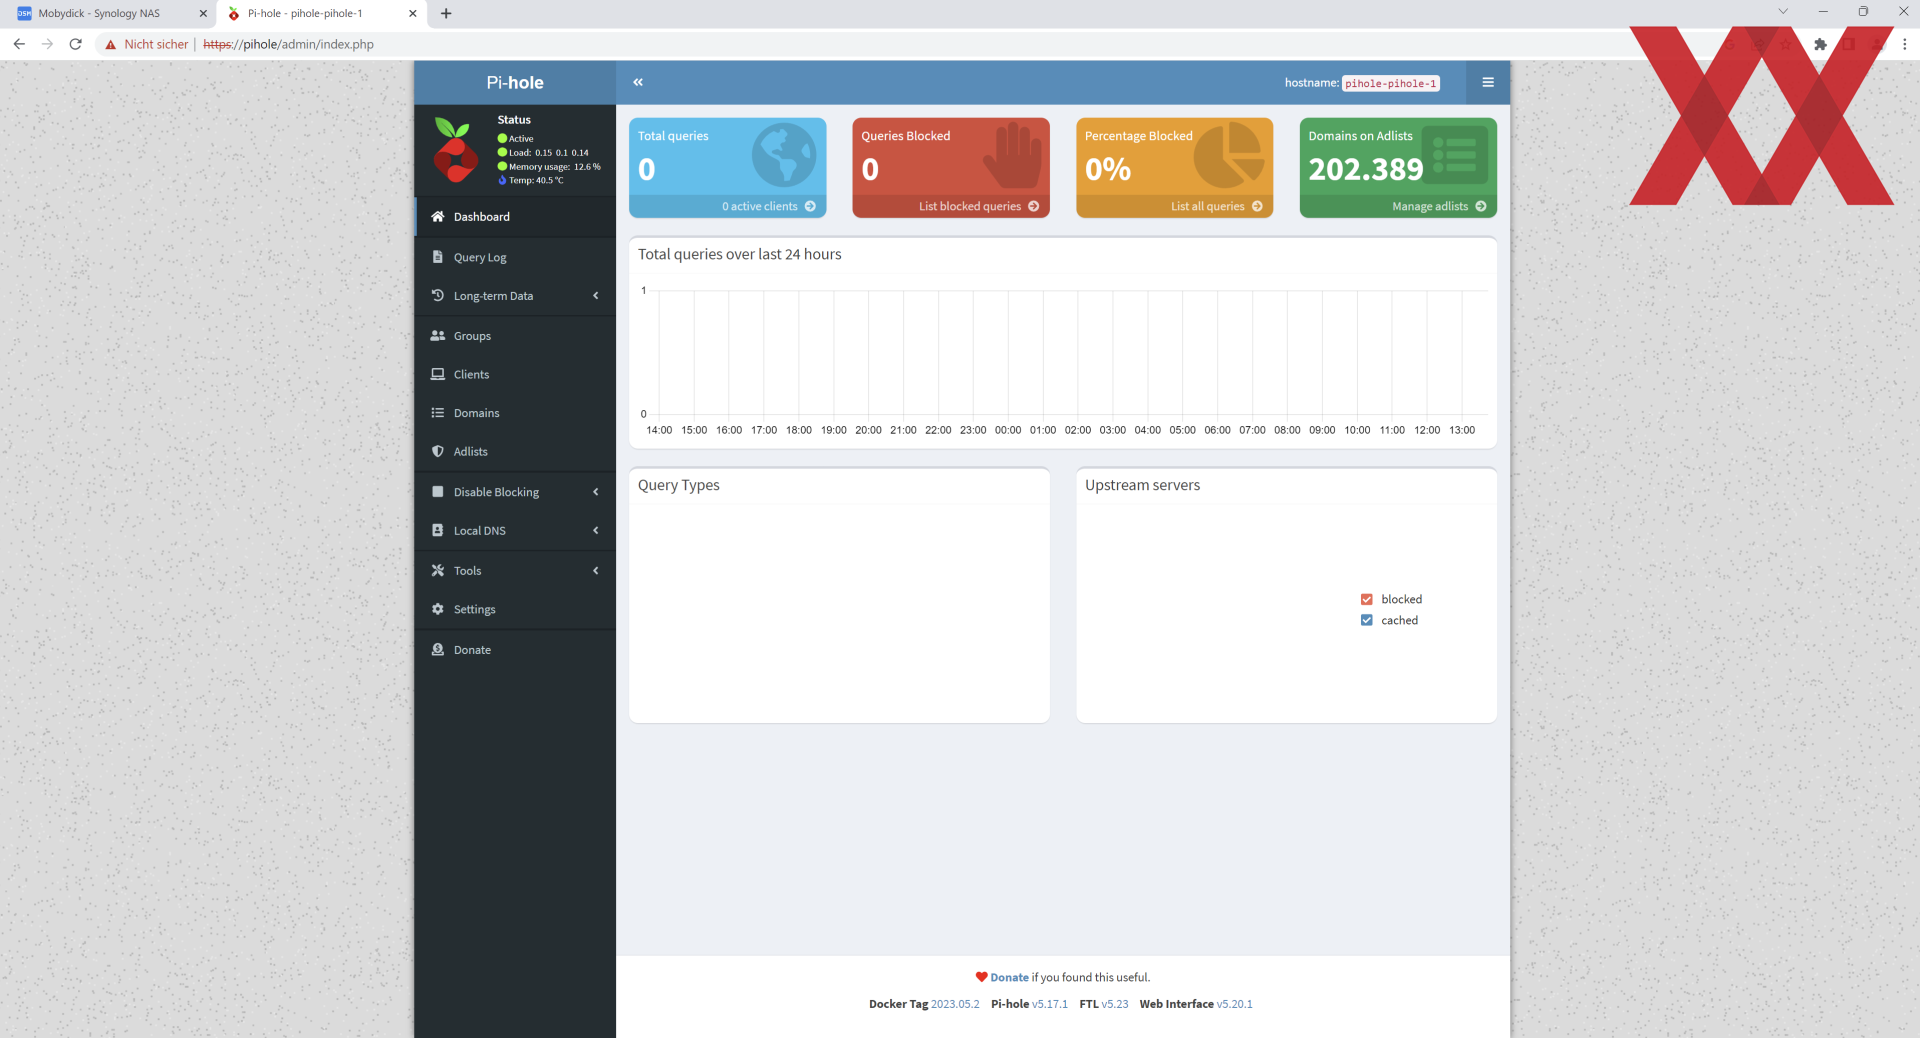Click arrow icon next to List blocked queries
Image resolution: width=1920 pixels, height=1038 pixels.
[x=1033, y=206]
